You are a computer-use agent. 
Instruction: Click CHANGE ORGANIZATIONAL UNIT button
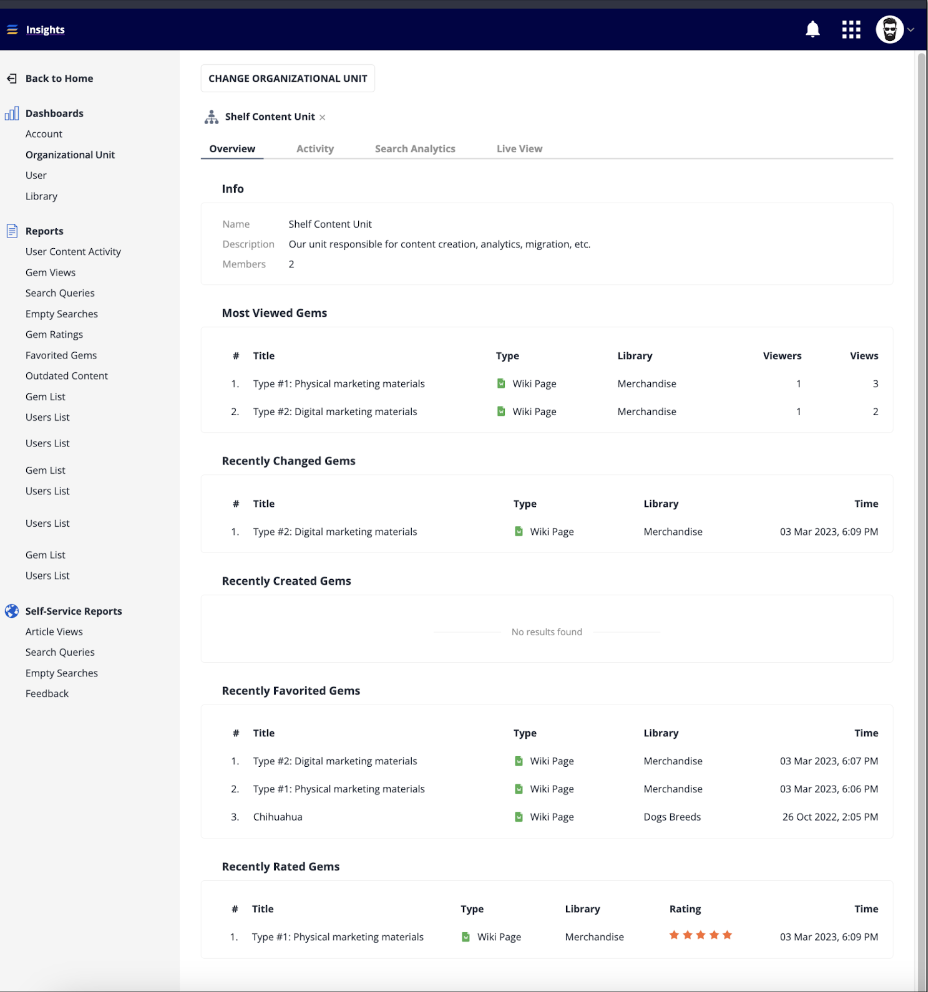(288, 78)
